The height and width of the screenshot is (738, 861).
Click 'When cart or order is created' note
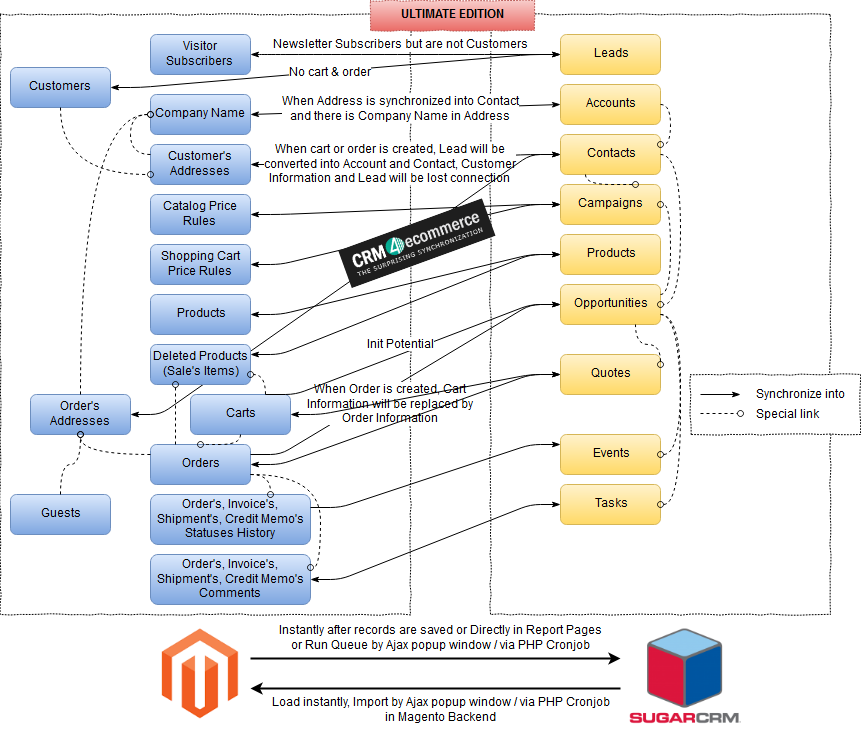(x=389, y=163)
